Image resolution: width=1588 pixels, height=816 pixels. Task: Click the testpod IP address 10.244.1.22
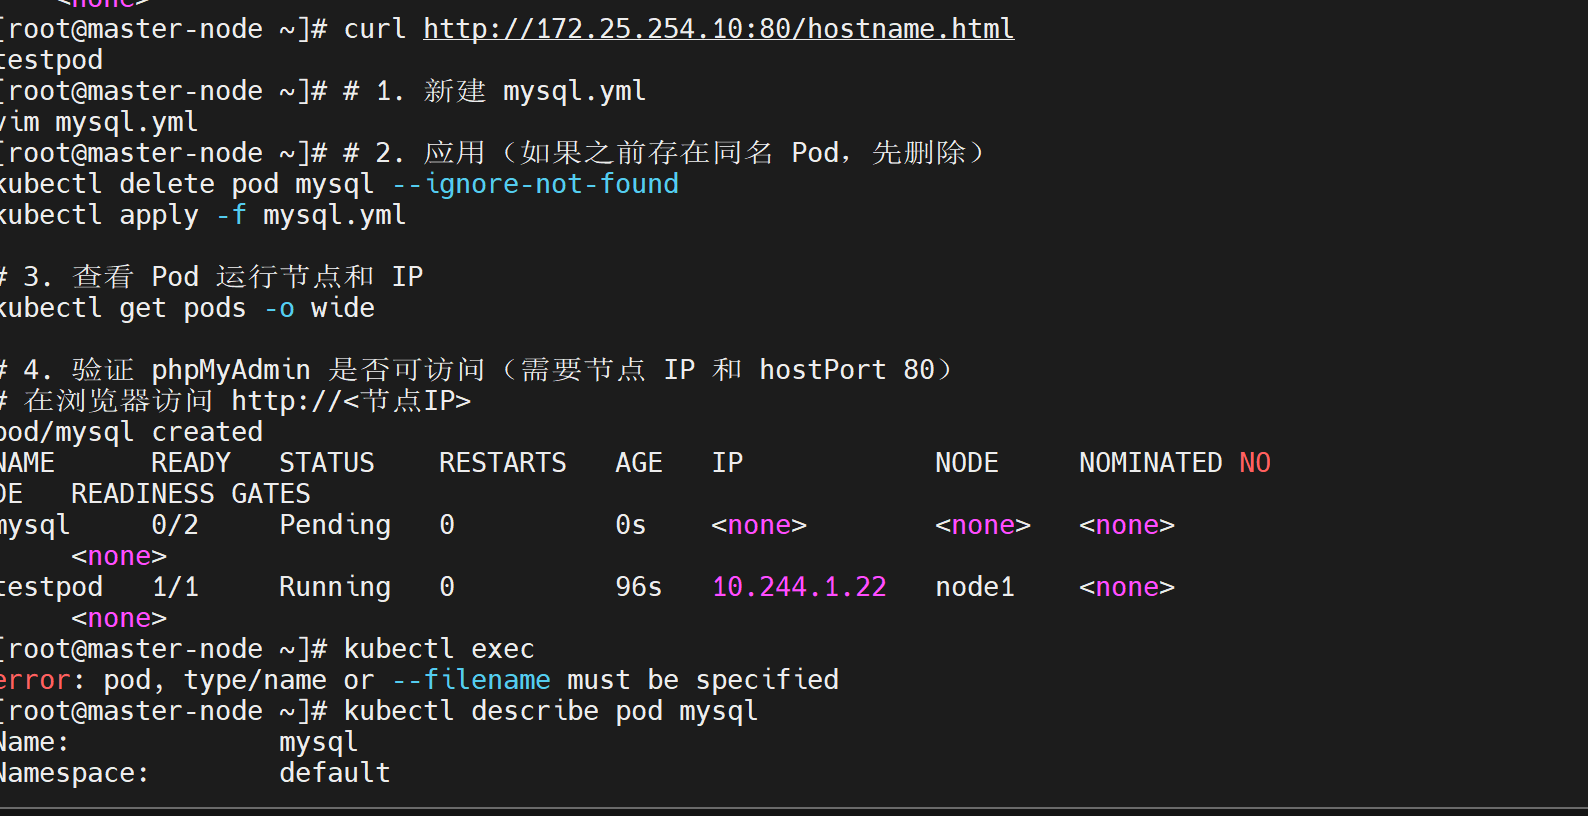pyautogui.click(x=799, y=587)
